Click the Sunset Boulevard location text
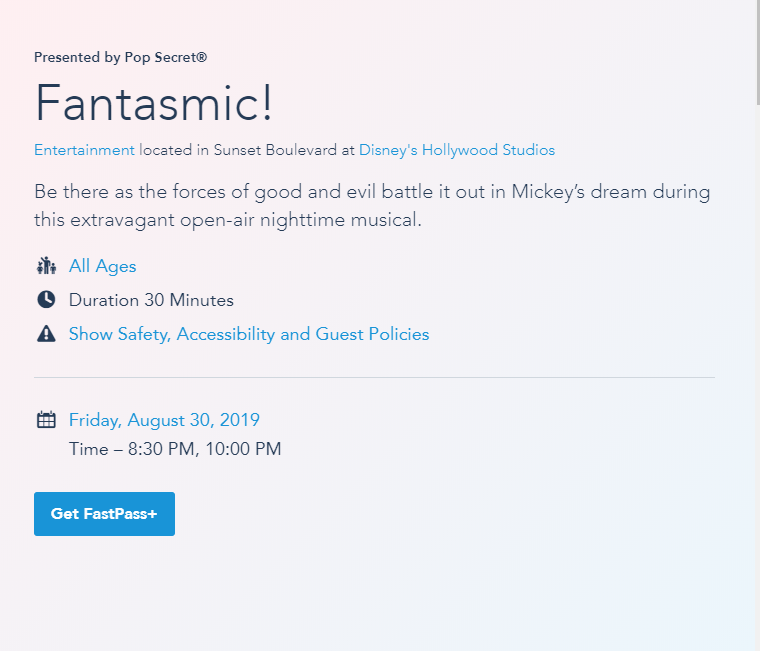 coord(275,150)
